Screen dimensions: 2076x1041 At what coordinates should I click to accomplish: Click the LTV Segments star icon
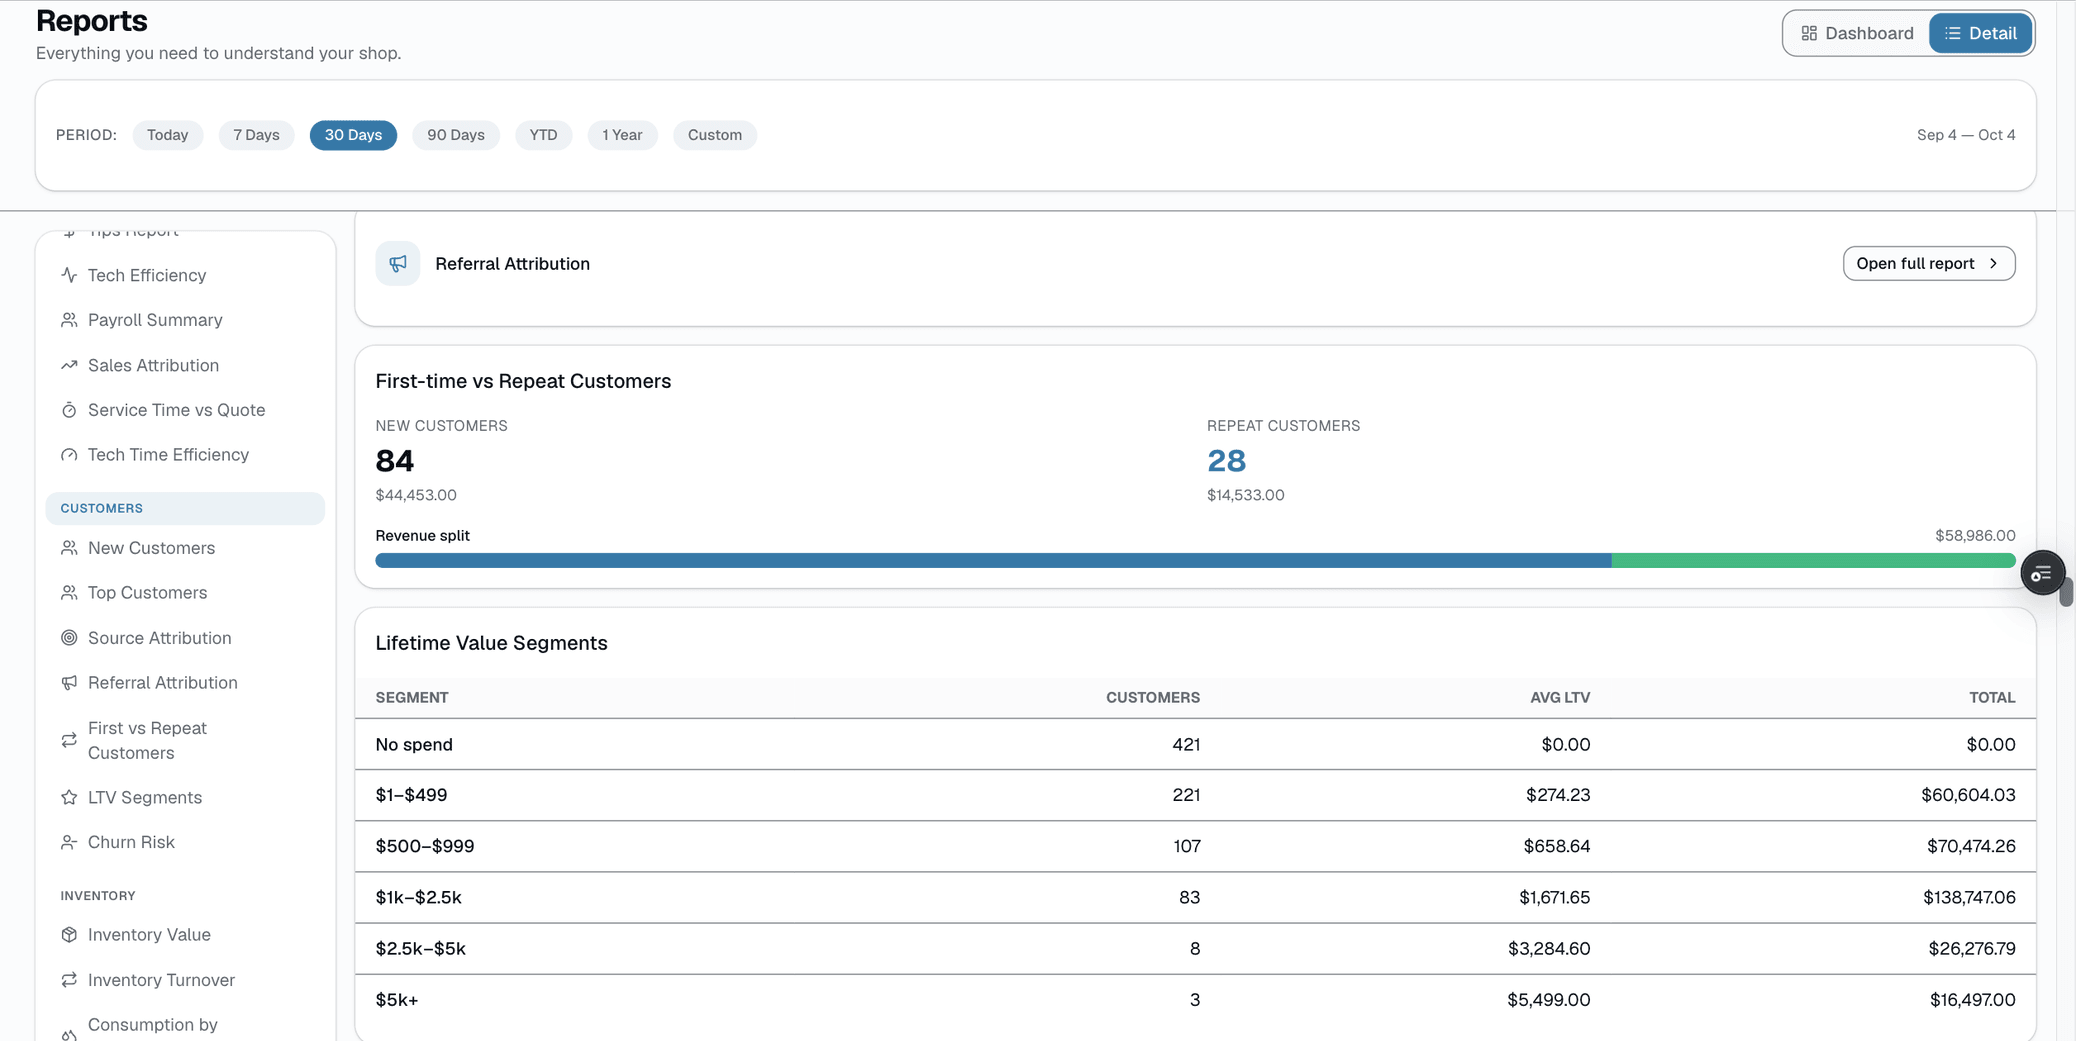click(69, 797)
